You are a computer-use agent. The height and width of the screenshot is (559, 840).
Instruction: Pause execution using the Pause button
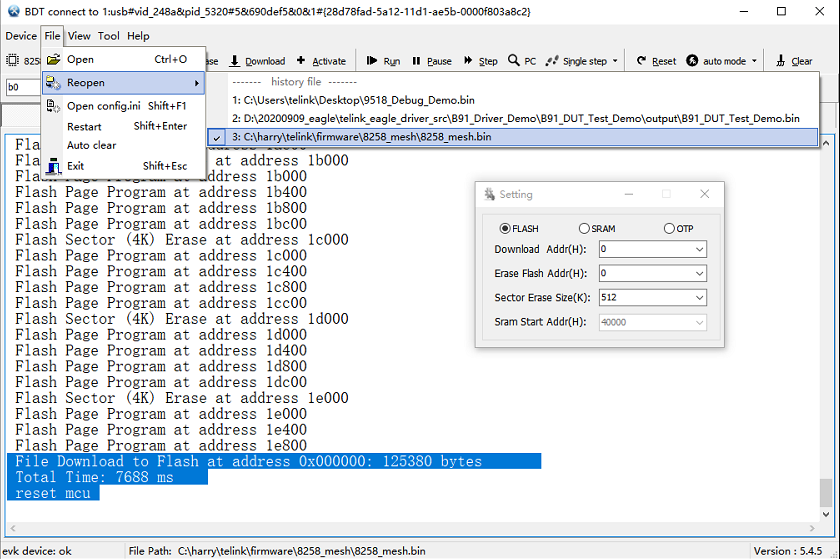pos(432,61)
